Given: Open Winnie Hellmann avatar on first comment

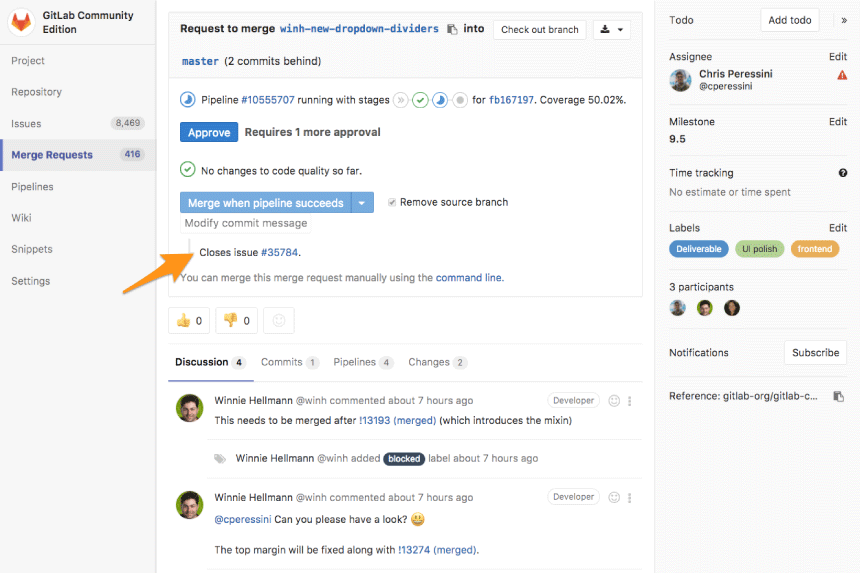Looking at the screenshot, I should pos(189,408).
